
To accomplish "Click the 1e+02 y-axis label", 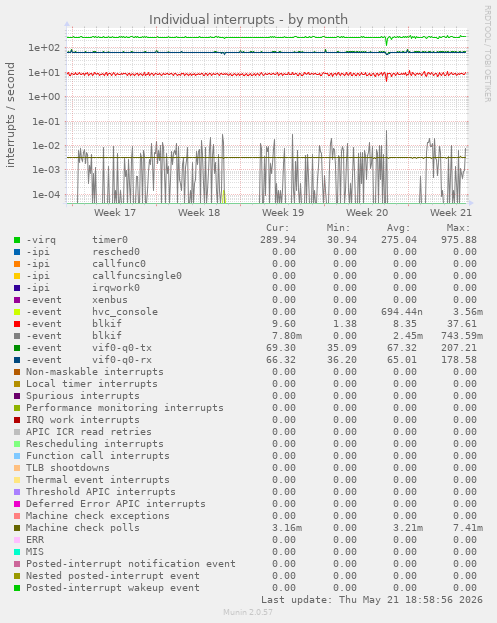I will pyautogui.click(x=44, y=48).
